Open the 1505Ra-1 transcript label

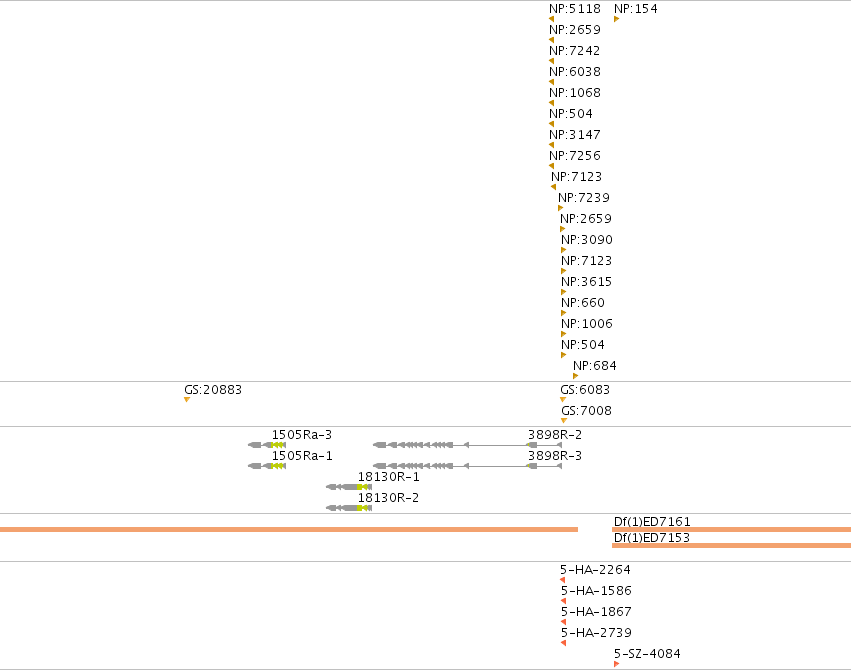click(302, 456)
